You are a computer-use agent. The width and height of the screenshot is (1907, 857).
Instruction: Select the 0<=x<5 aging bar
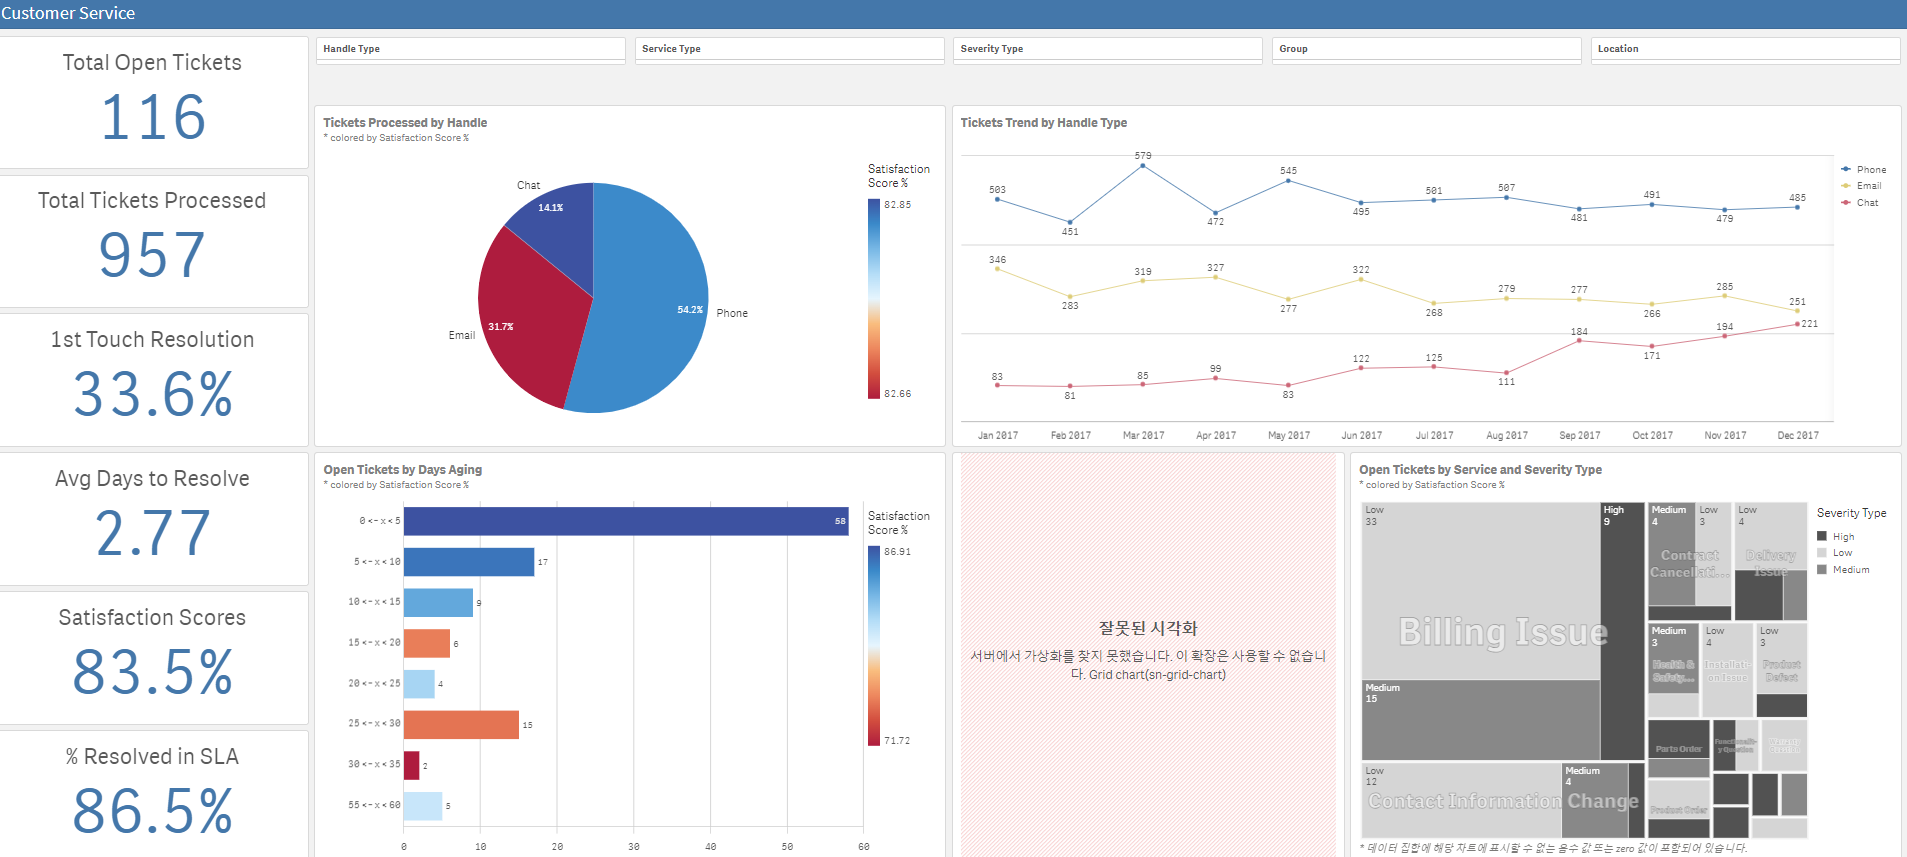[x=626, y=521]
